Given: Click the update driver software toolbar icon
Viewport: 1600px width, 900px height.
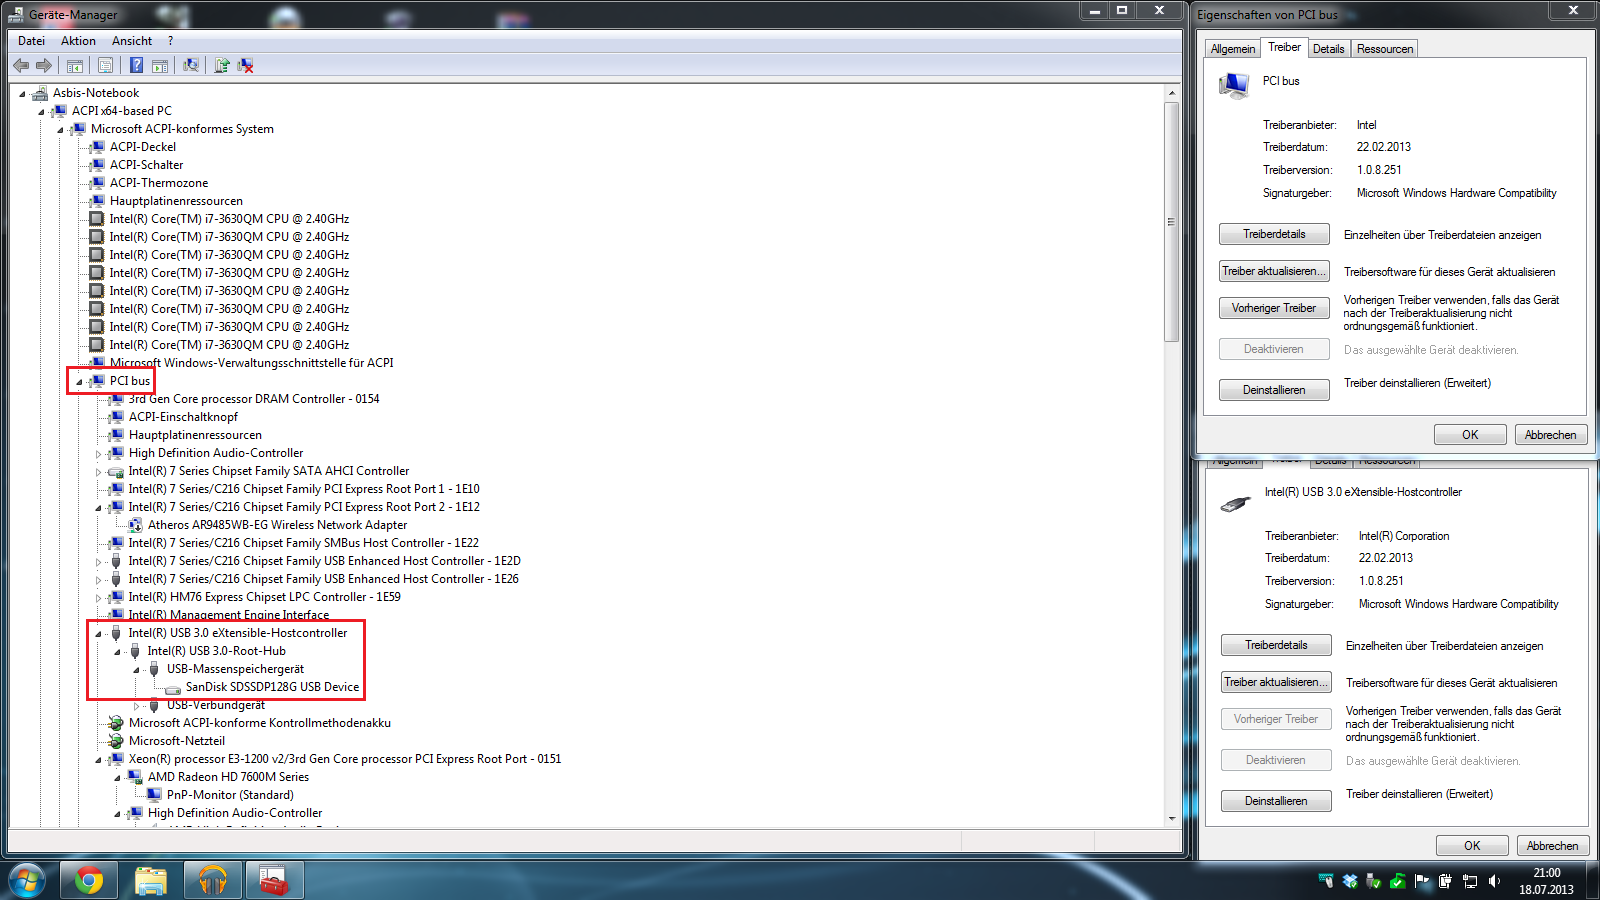Looking at the screenshot, I should coord(222,66).
